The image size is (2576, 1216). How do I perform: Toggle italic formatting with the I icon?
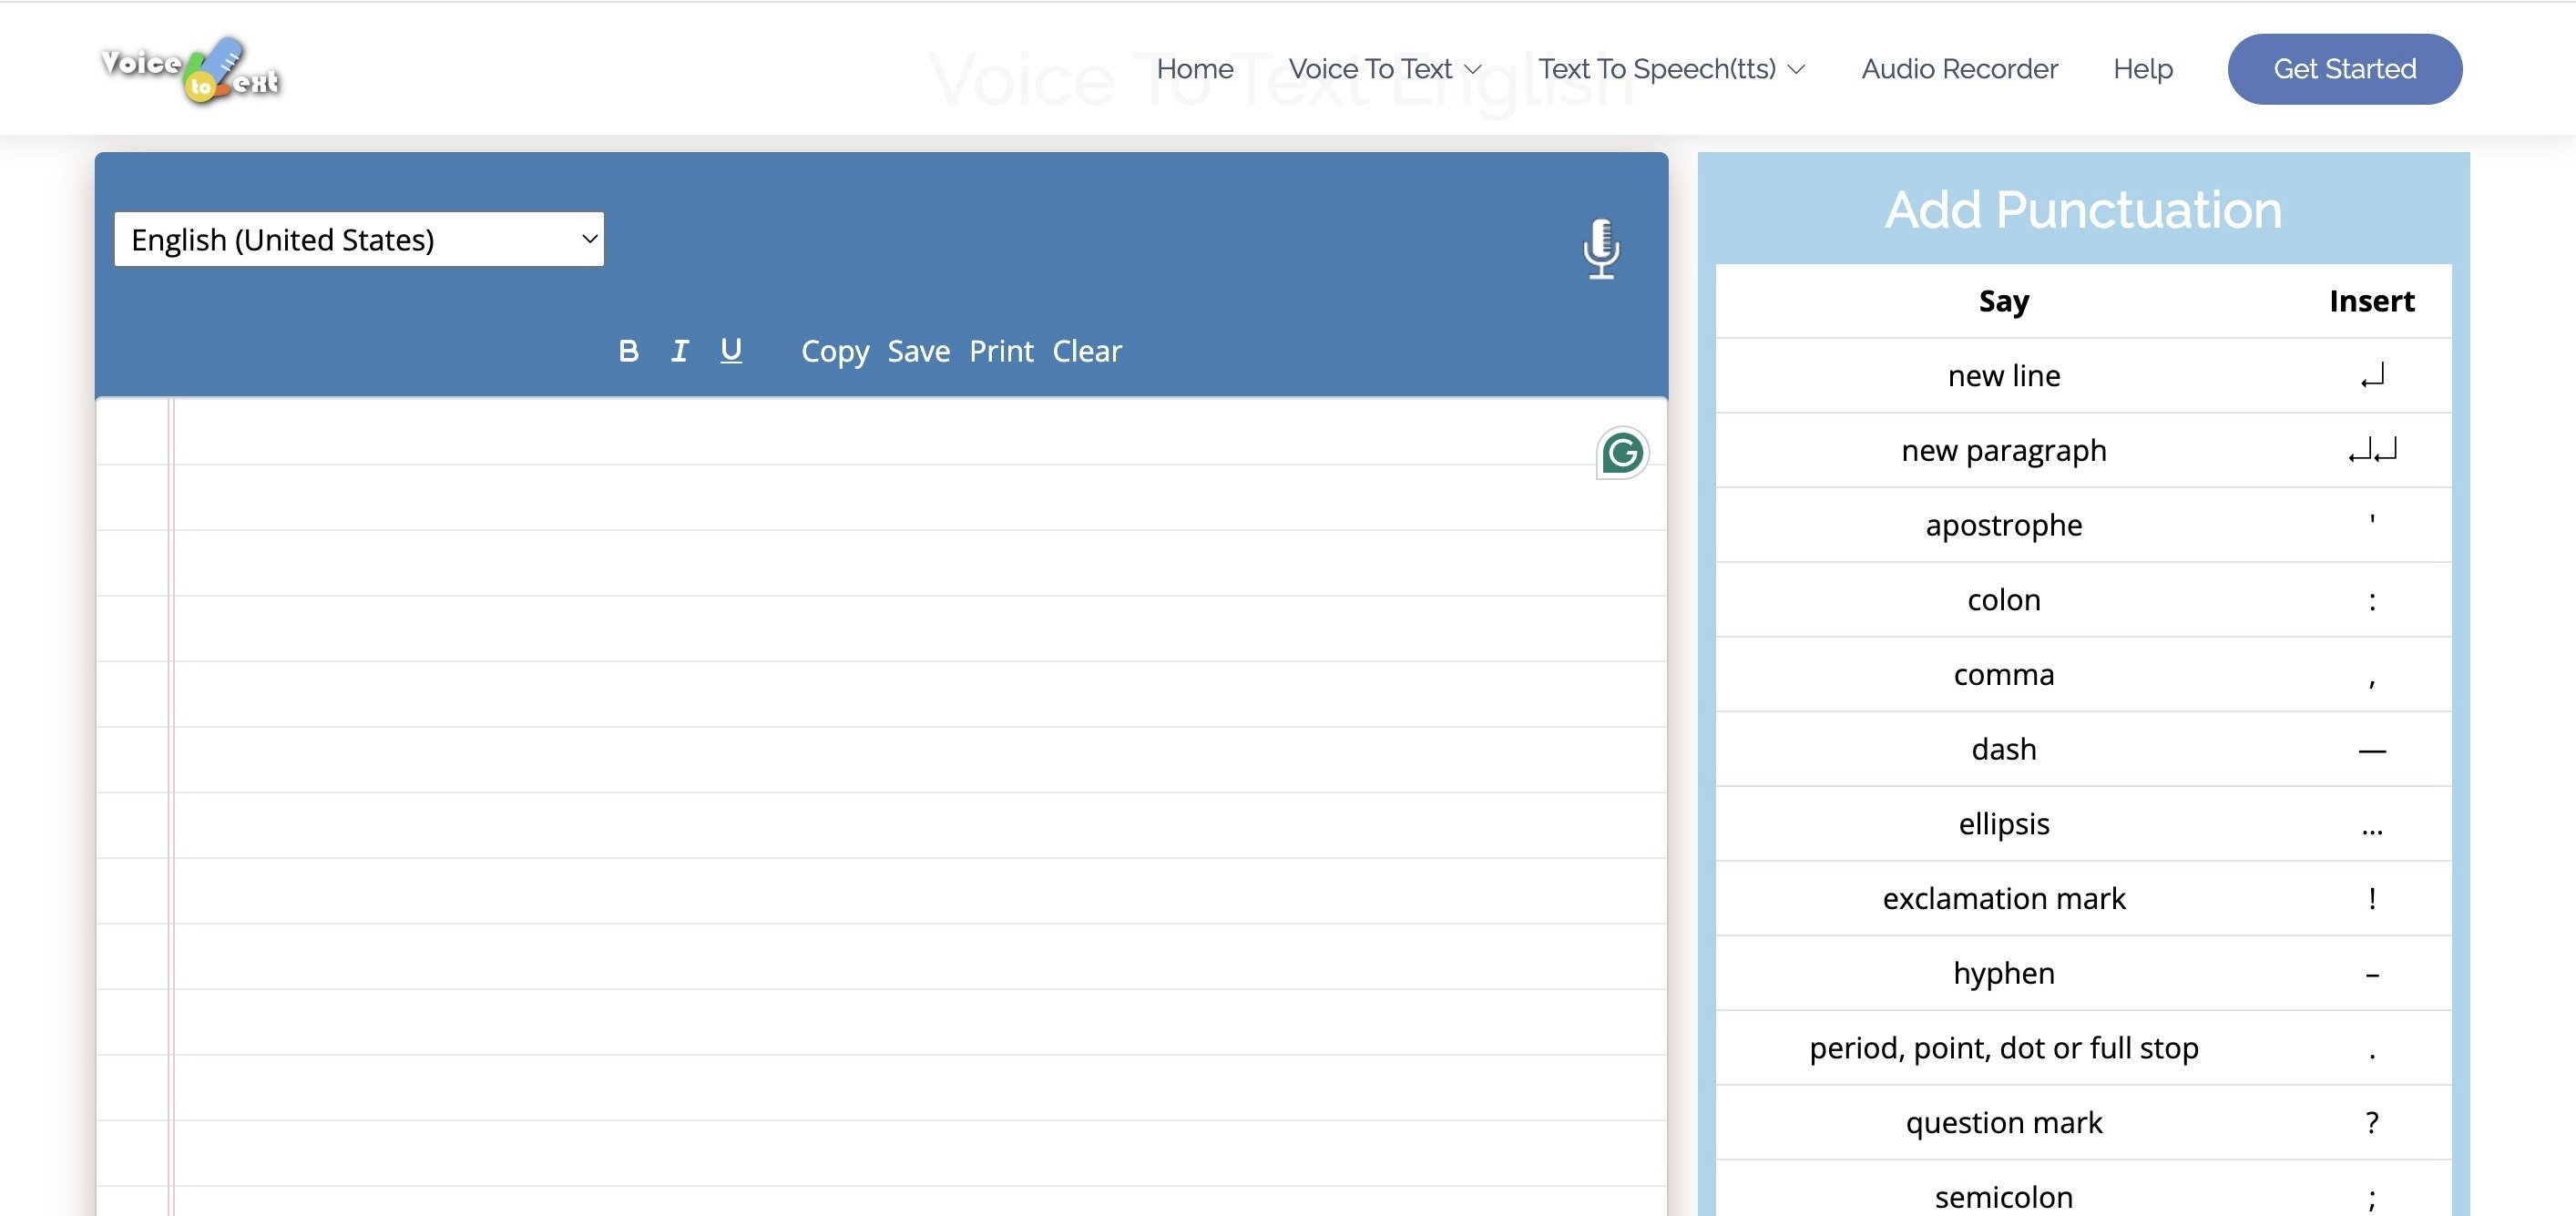point(679,351)
